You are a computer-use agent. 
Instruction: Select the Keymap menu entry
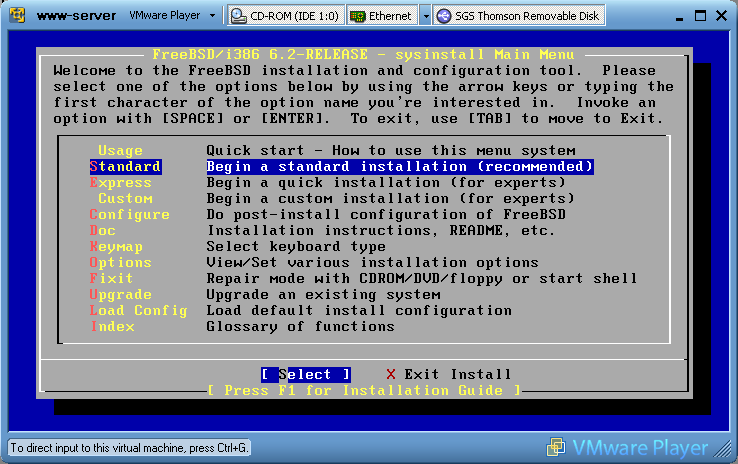[x=116, y=247]
